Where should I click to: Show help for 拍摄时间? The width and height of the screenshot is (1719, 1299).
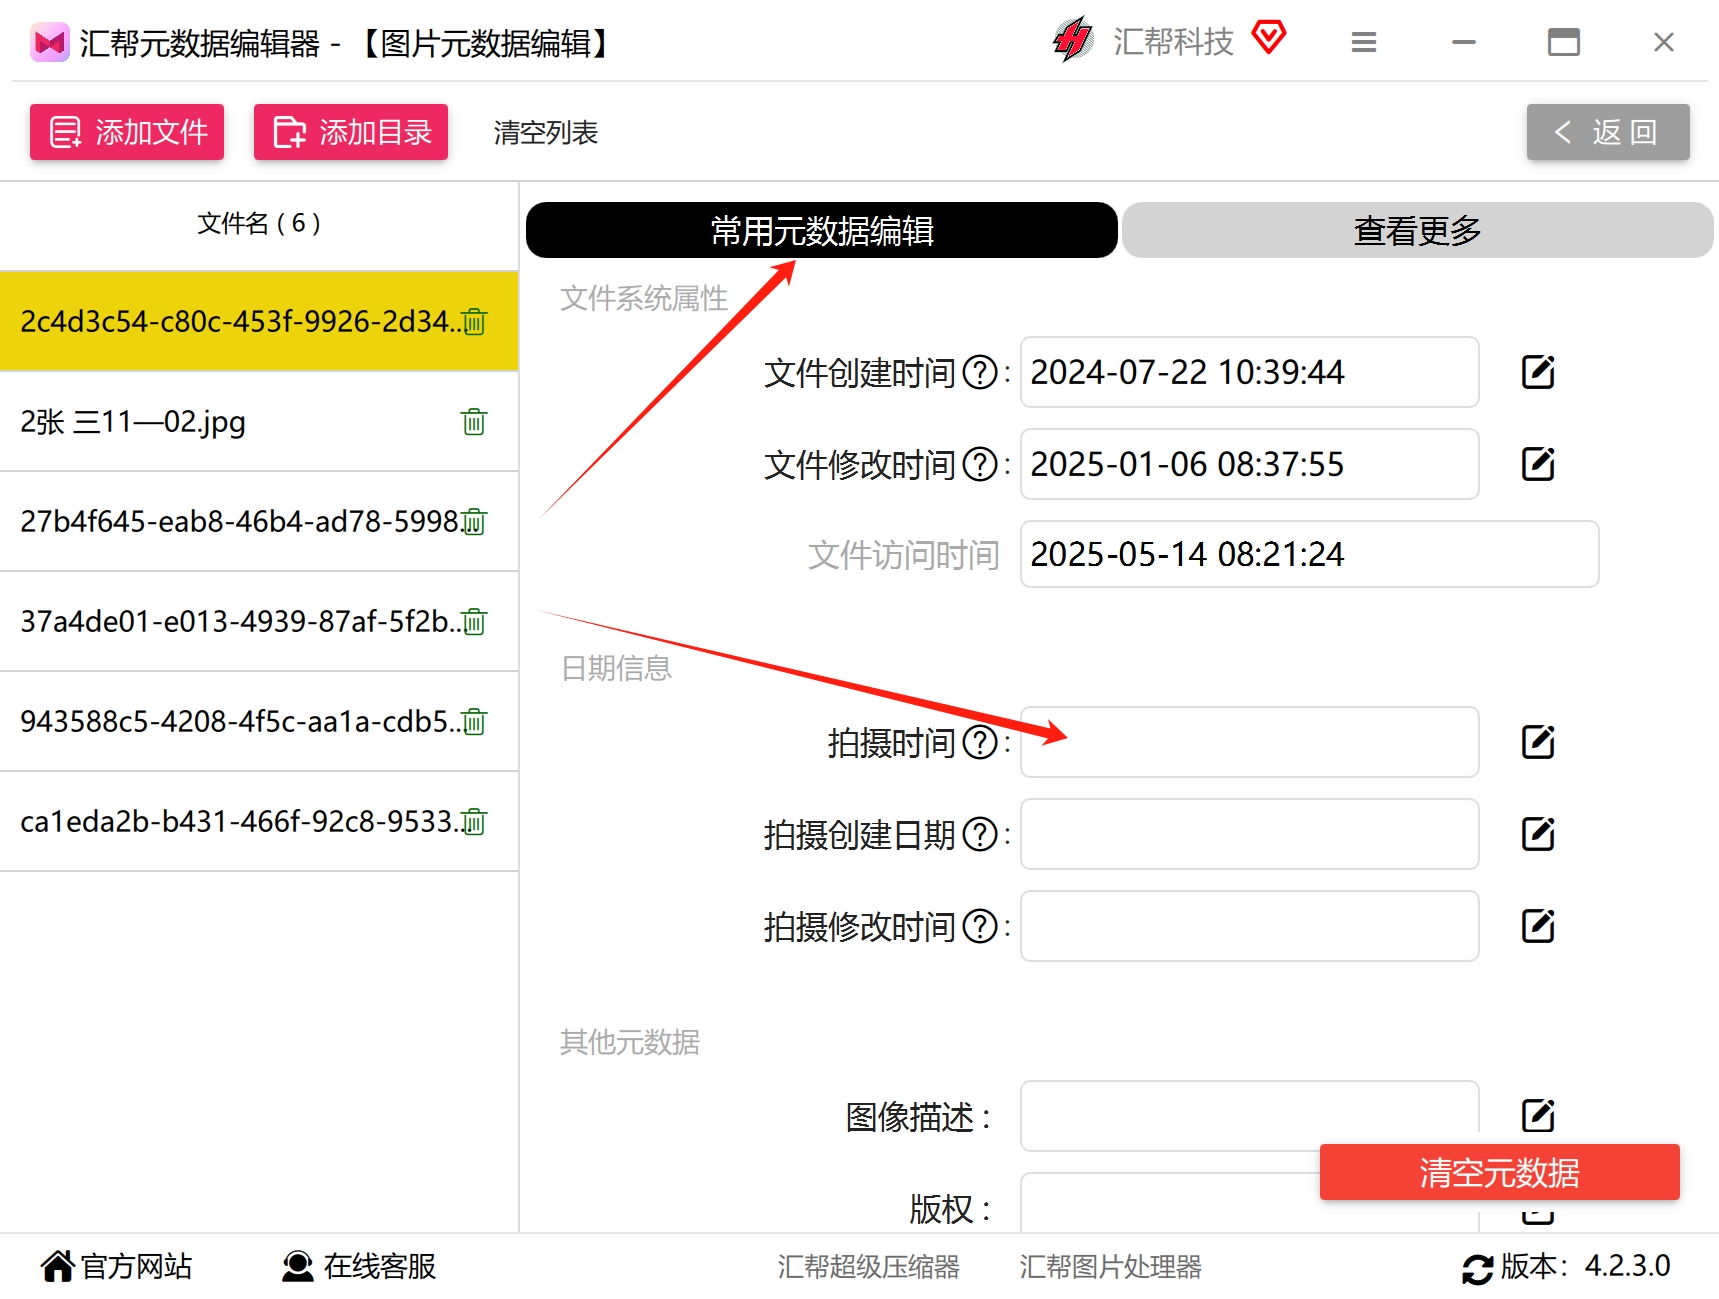coord(980,743)
